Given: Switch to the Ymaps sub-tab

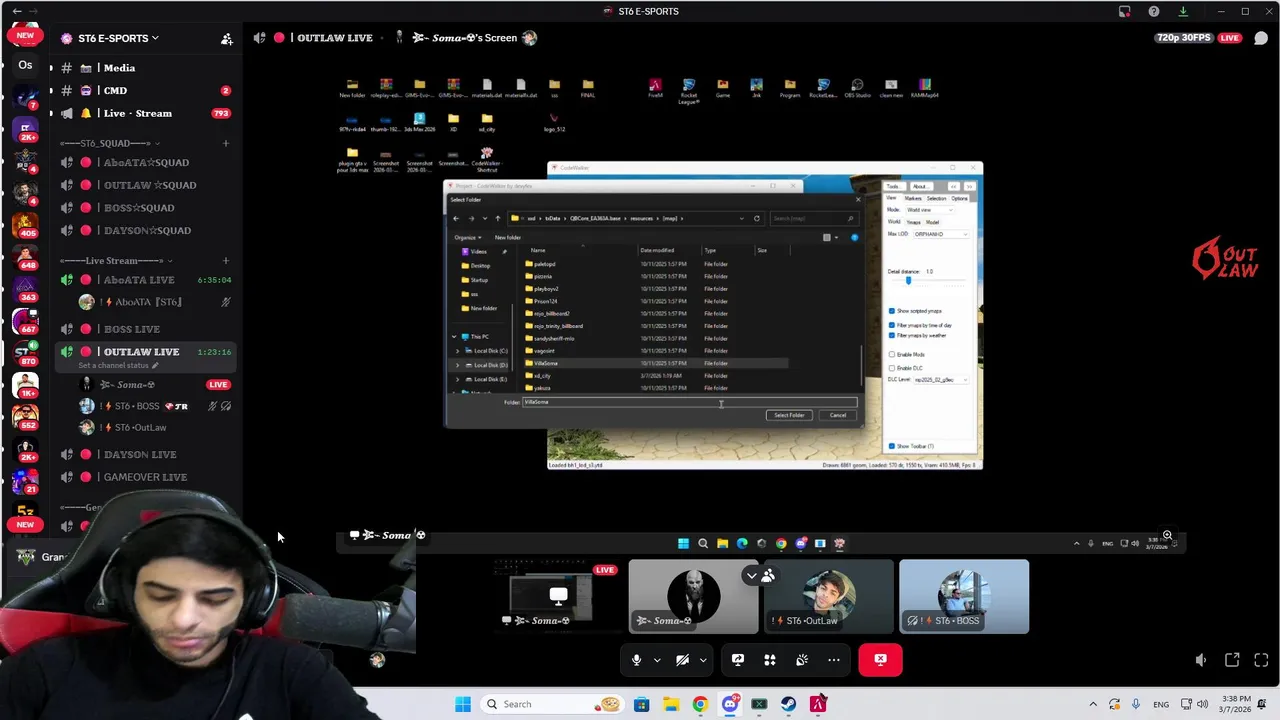Looking at the screenshot, I should pyautogui.click(x=913, y=222).
